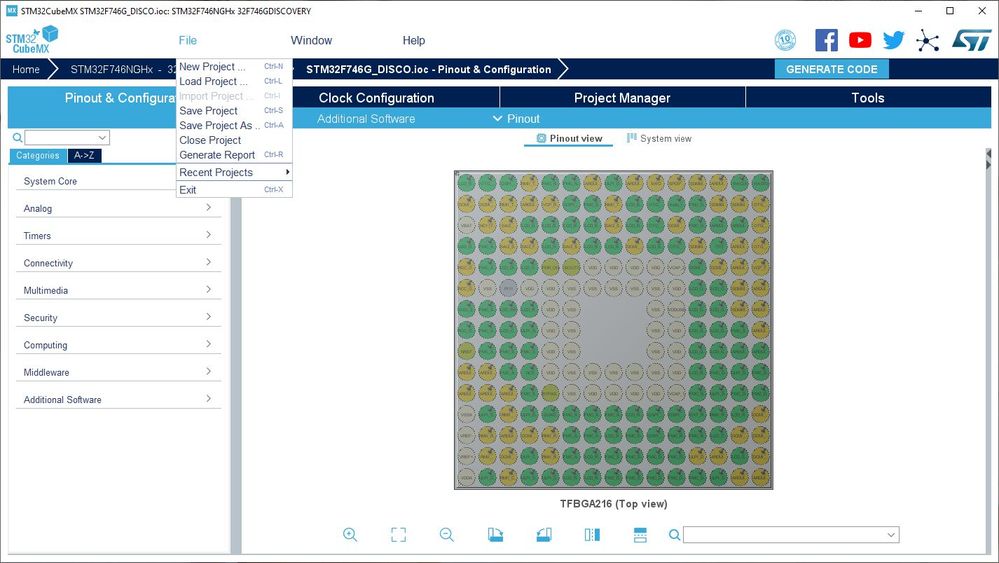Click the bottom pin search input field
Image resolution: width=999 pixels, height=563 pixels.
[784, 535]
